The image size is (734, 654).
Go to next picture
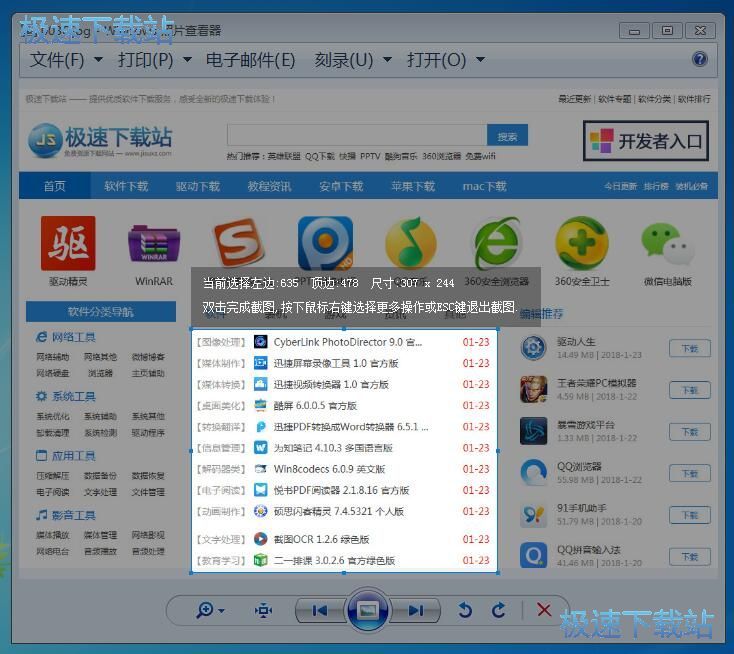pyautogui.click(x=416, y=610)
